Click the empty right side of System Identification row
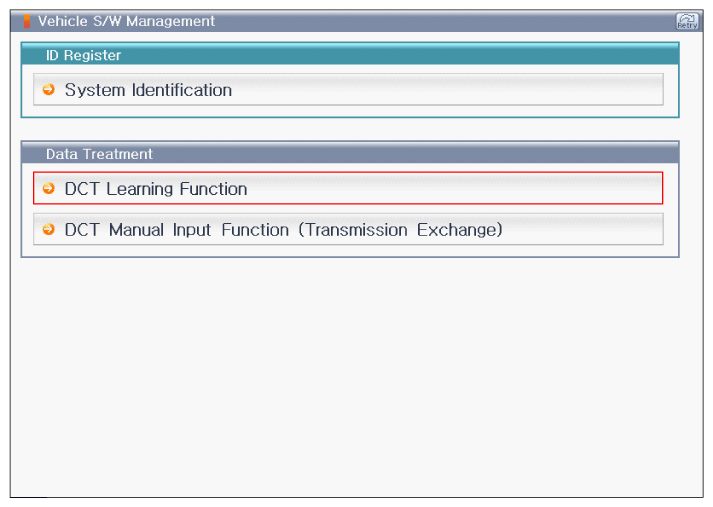Viewport: 713px width, 507px height. click(448, 90)
